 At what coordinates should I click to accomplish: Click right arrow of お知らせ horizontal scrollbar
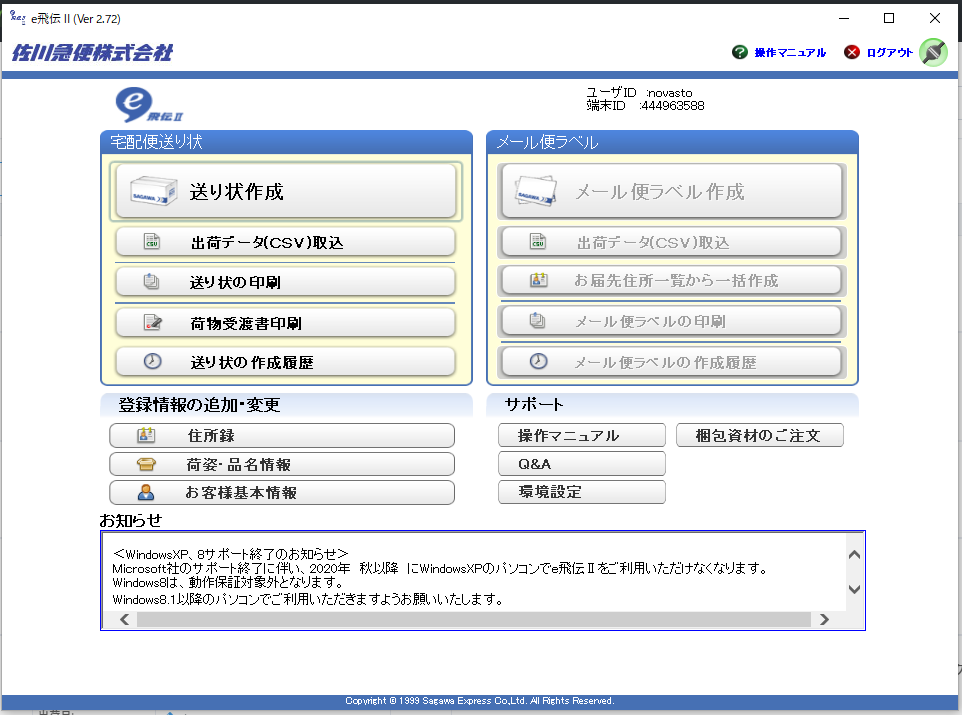tap(824, 619)
